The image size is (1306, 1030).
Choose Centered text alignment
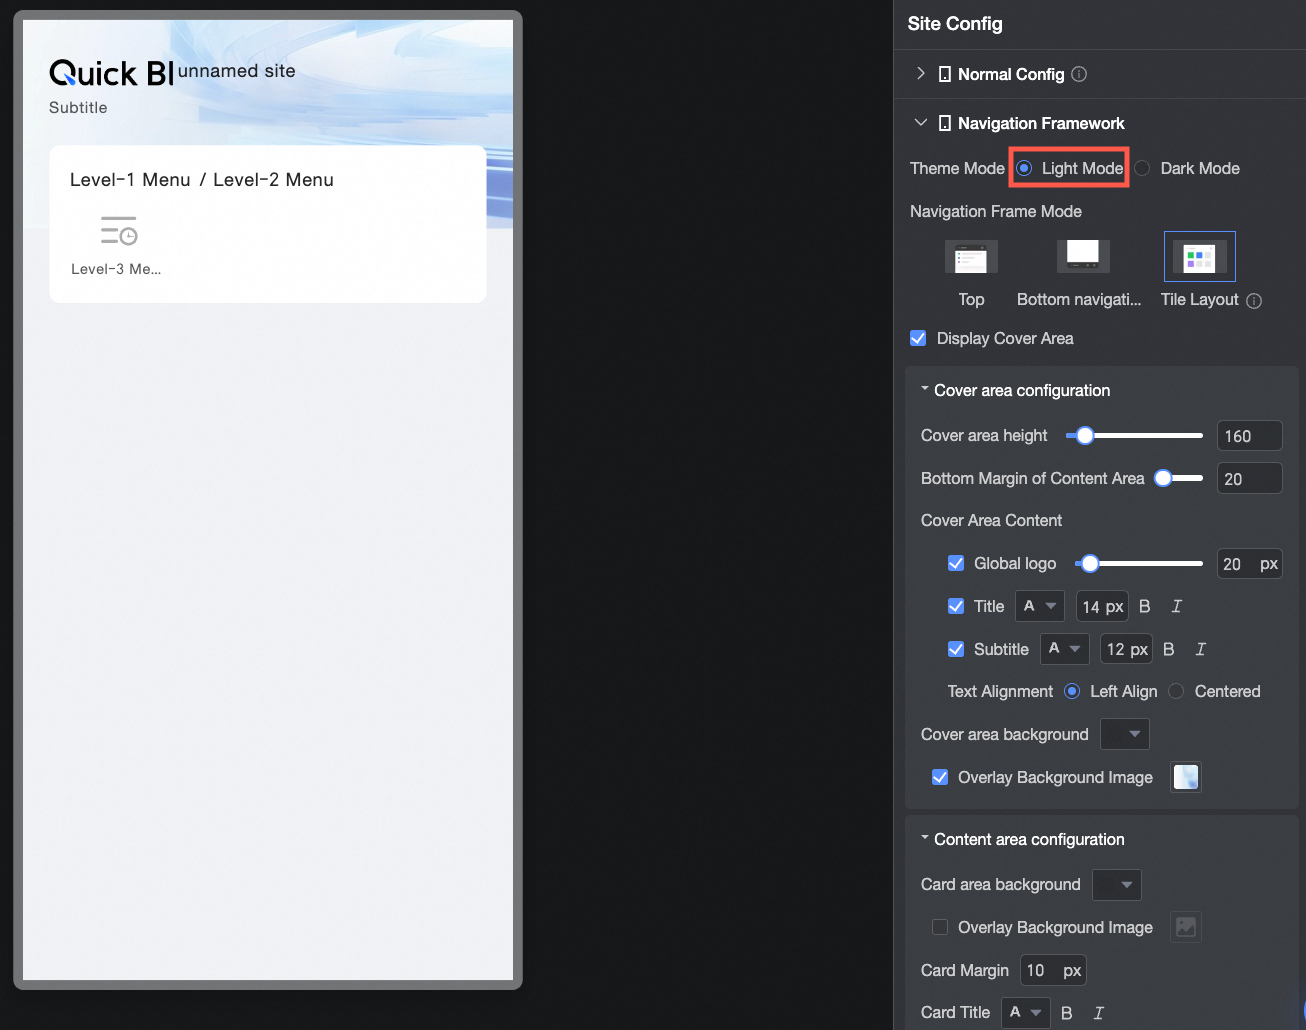(1177, 691)
